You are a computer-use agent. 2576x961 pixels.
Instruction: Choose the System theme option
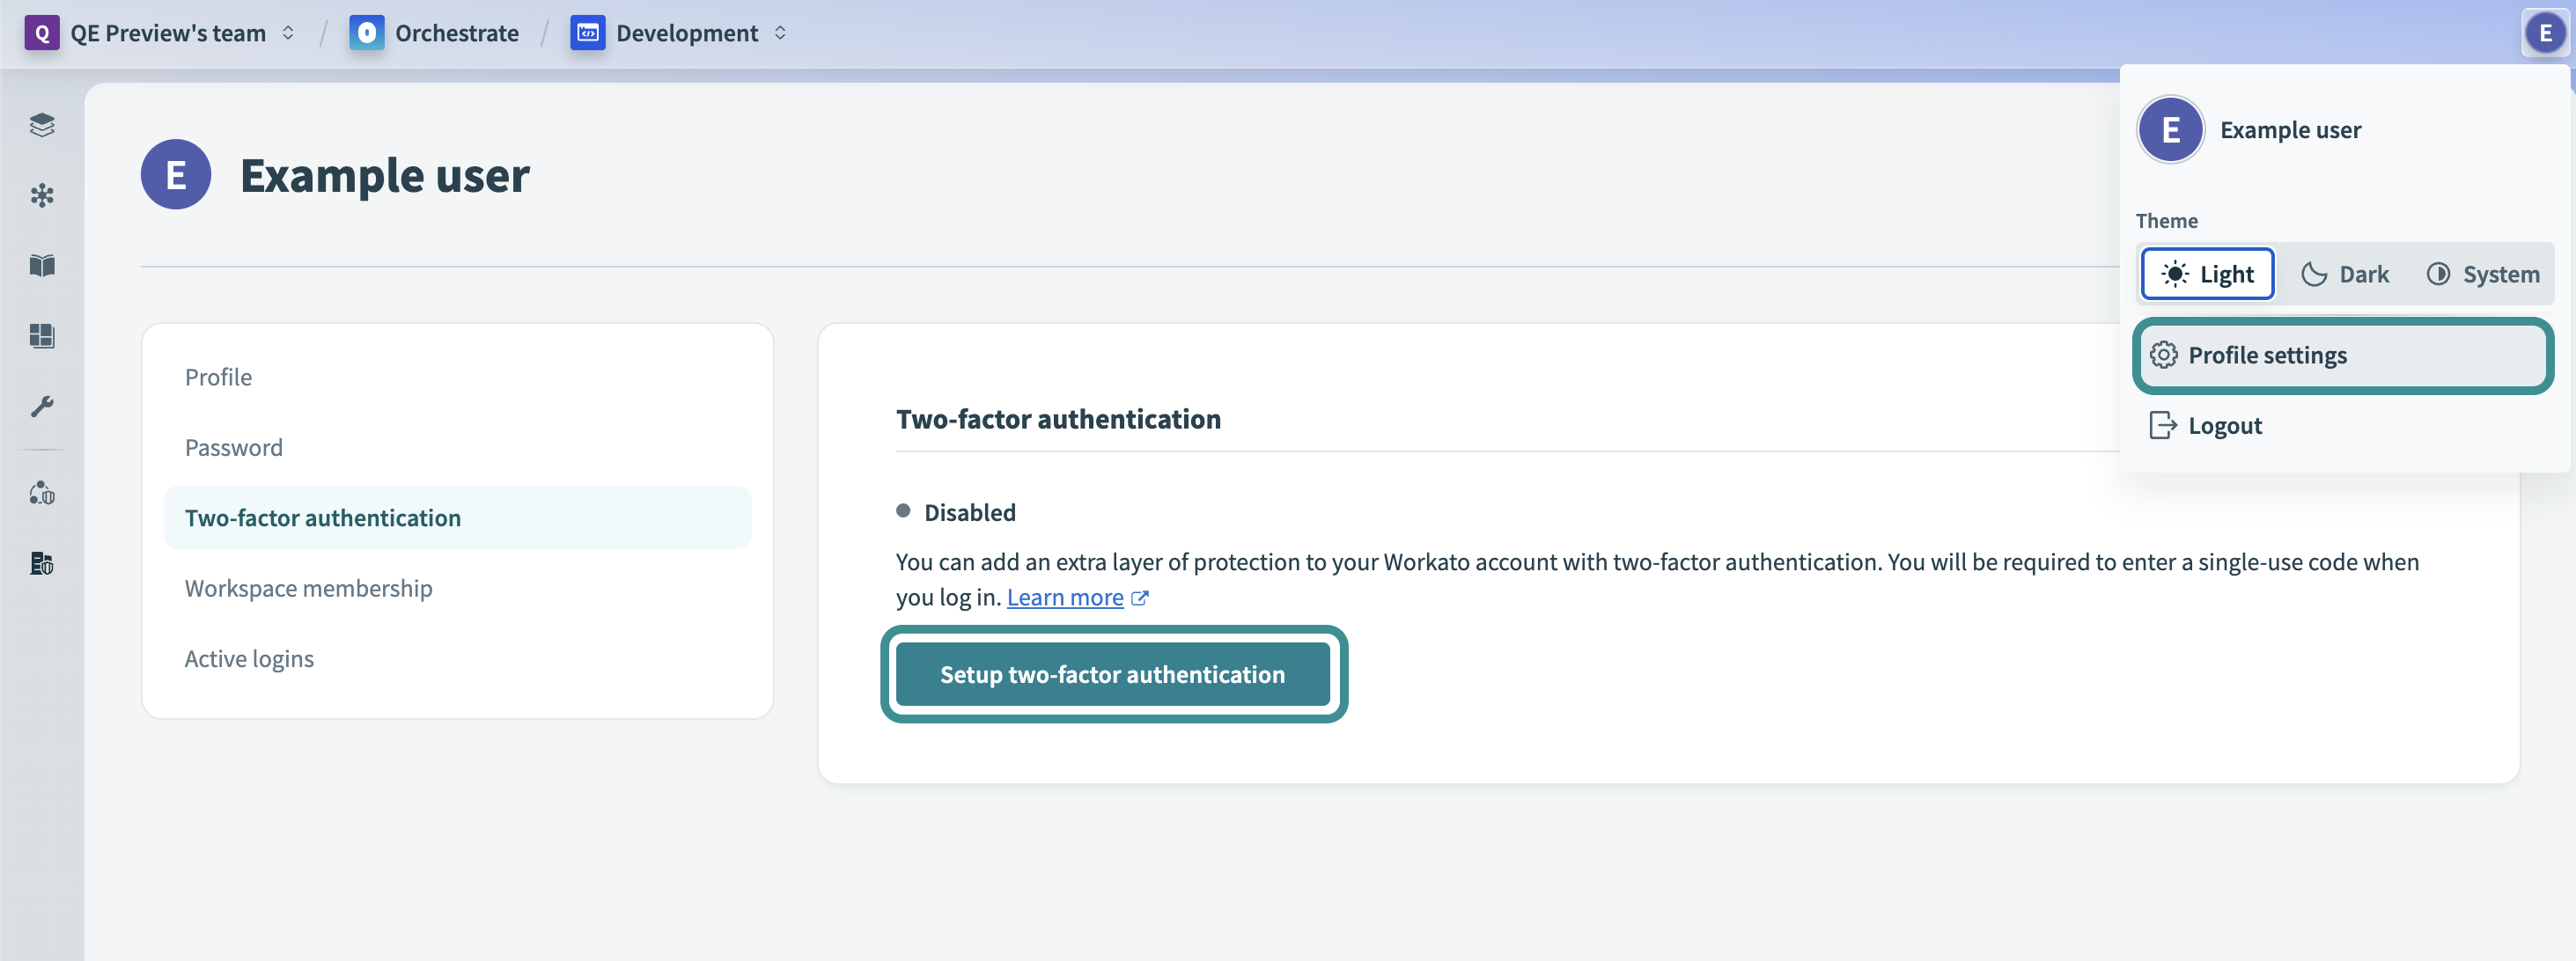(2483, 274)
